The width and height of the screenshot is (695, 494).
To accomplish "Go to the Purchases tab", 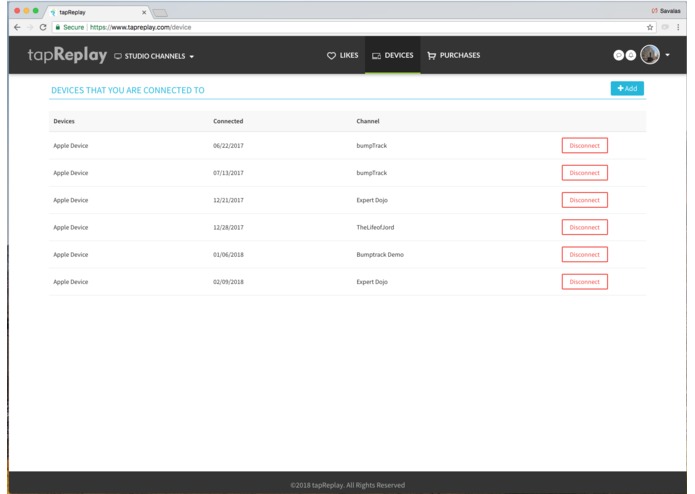I will (454, 55).
